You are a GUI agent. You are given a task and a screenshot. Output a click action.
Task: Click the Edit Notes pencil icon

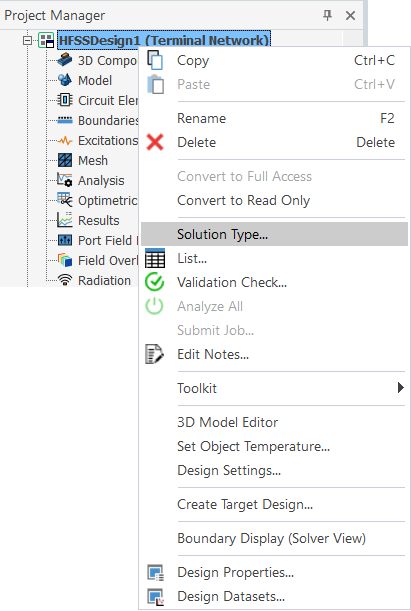pyautogui.click(x=155, y=354)
